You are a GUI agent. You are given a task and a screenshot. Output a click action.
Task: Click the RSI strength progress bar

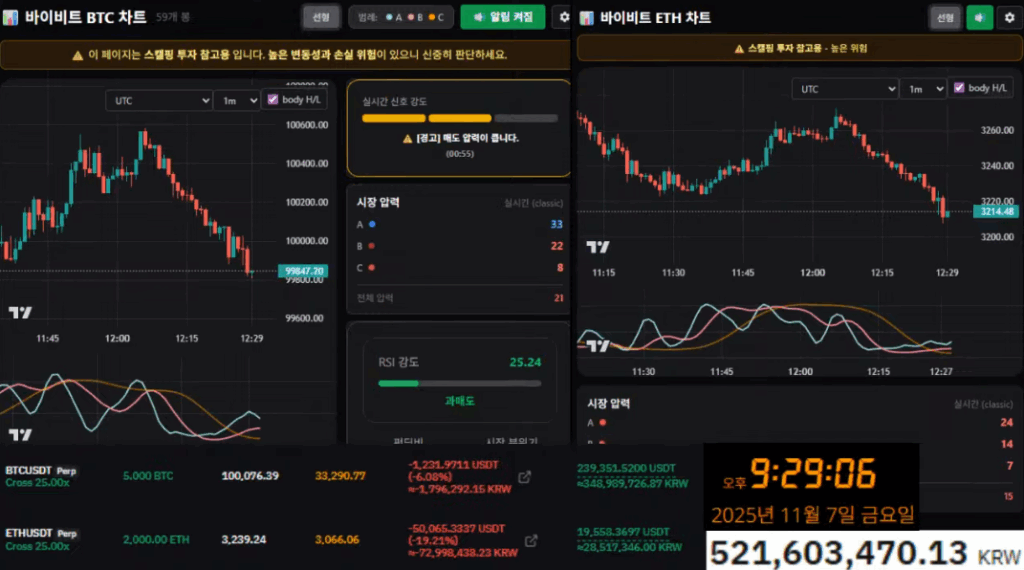460,384
